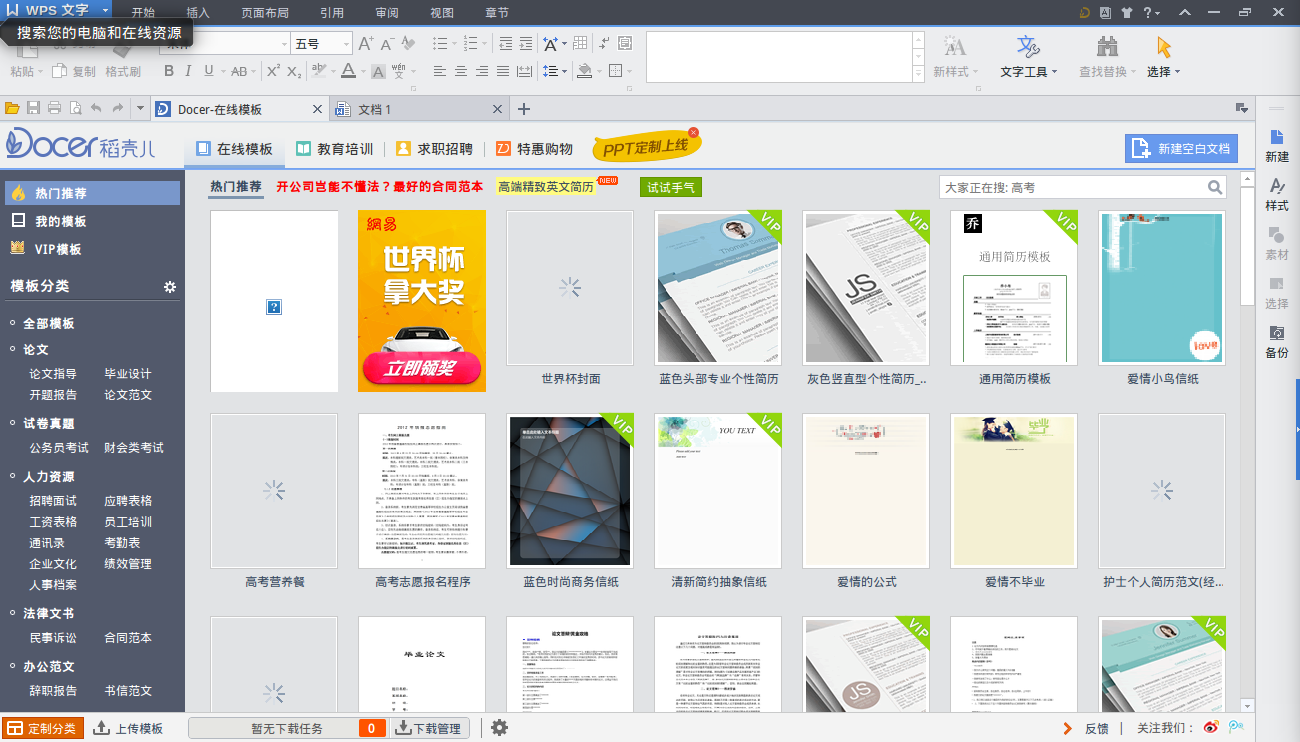Click the Increase indent icon

(525, 44)
